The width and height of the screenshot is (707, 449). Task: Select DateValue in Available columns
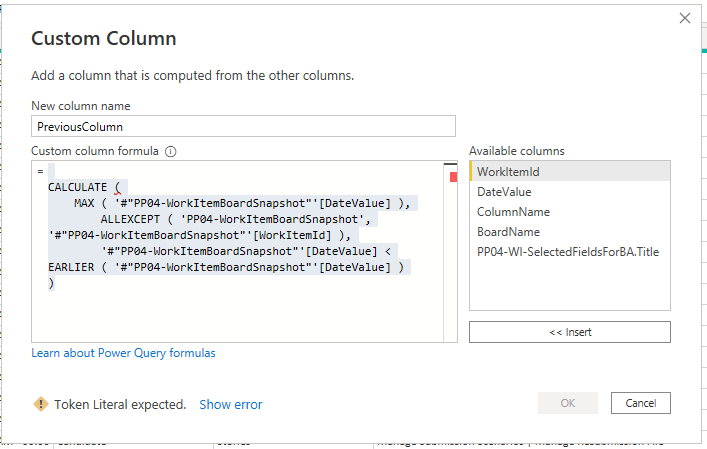(x=570, y=192)
